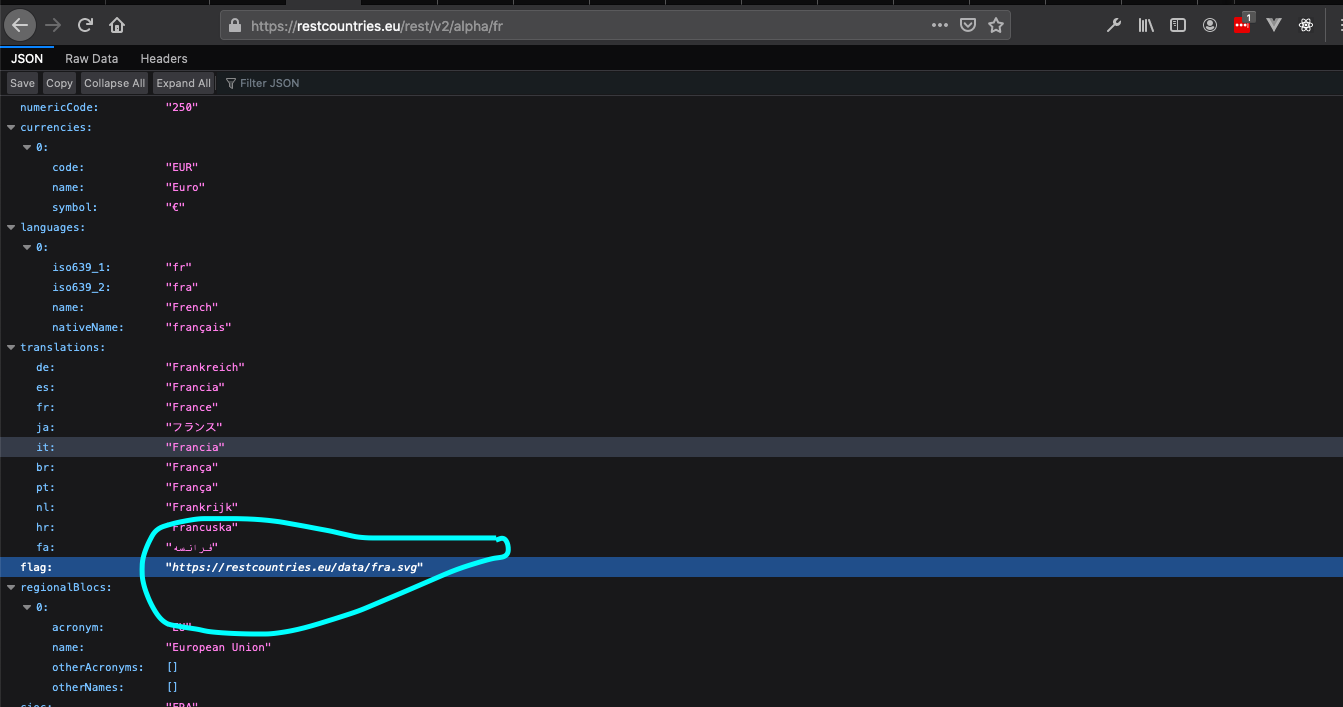Select the iso639_1 row
Image resolution: width=1343 pixels, height=707 pixels.
point(671,267)
